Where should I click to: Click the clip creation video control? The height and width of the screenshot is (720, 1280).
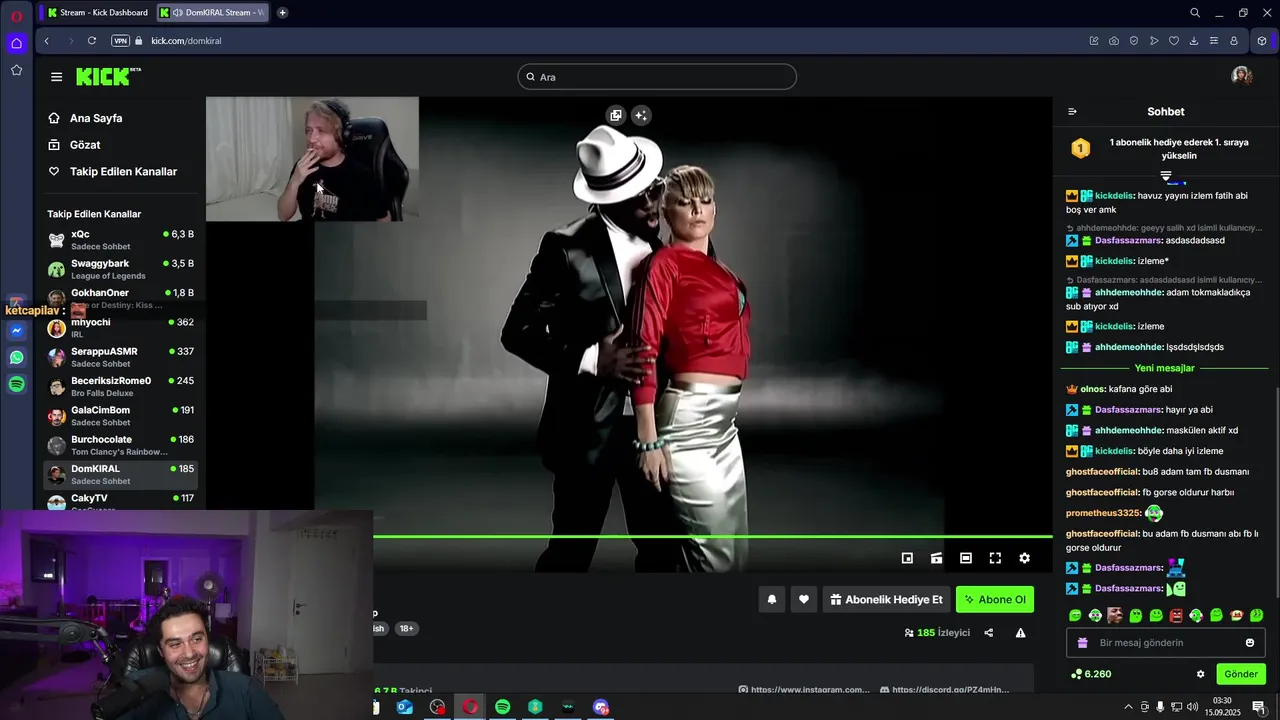936,558
